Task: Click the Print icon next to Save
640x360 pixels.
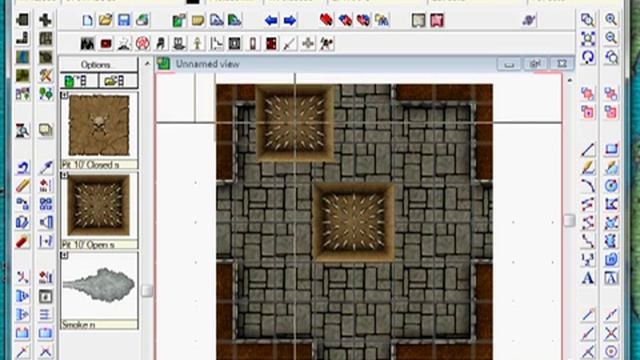Action: [x=142, y=20]
